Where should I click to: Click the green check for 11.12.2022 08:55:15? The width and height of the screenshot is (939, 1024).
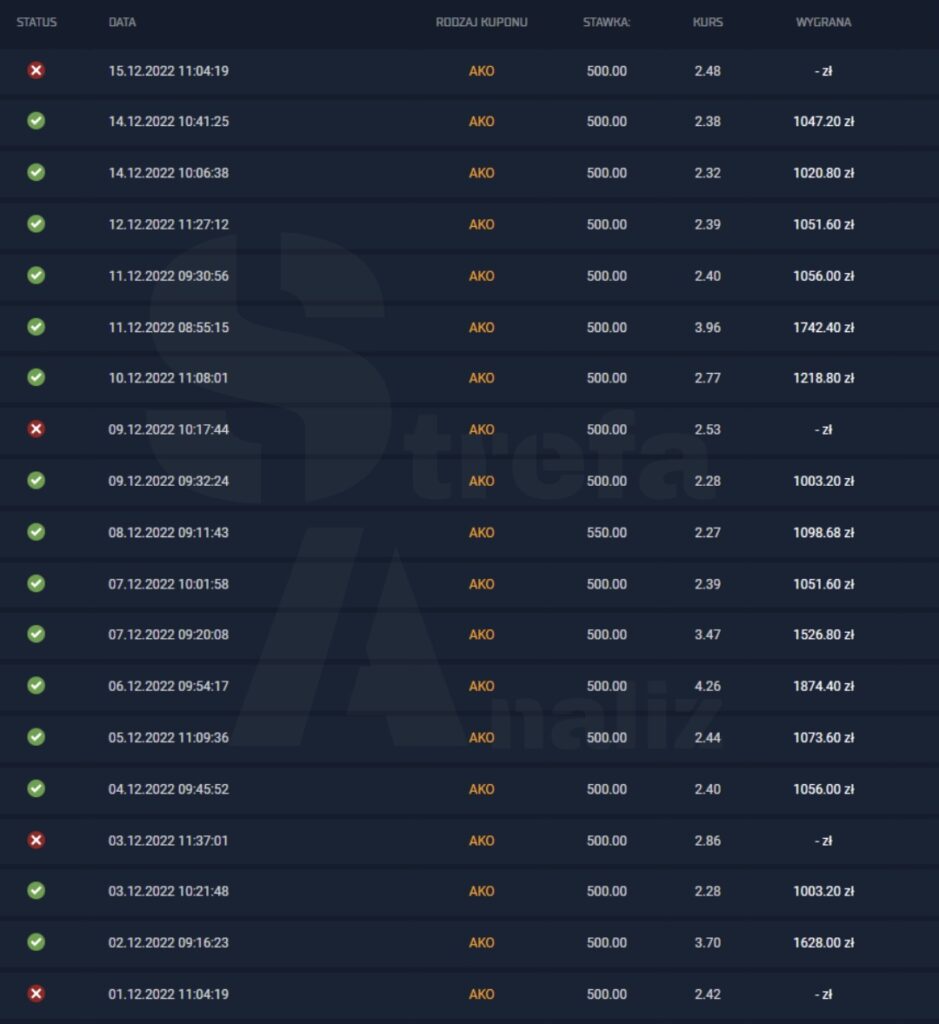pos(37,327)
